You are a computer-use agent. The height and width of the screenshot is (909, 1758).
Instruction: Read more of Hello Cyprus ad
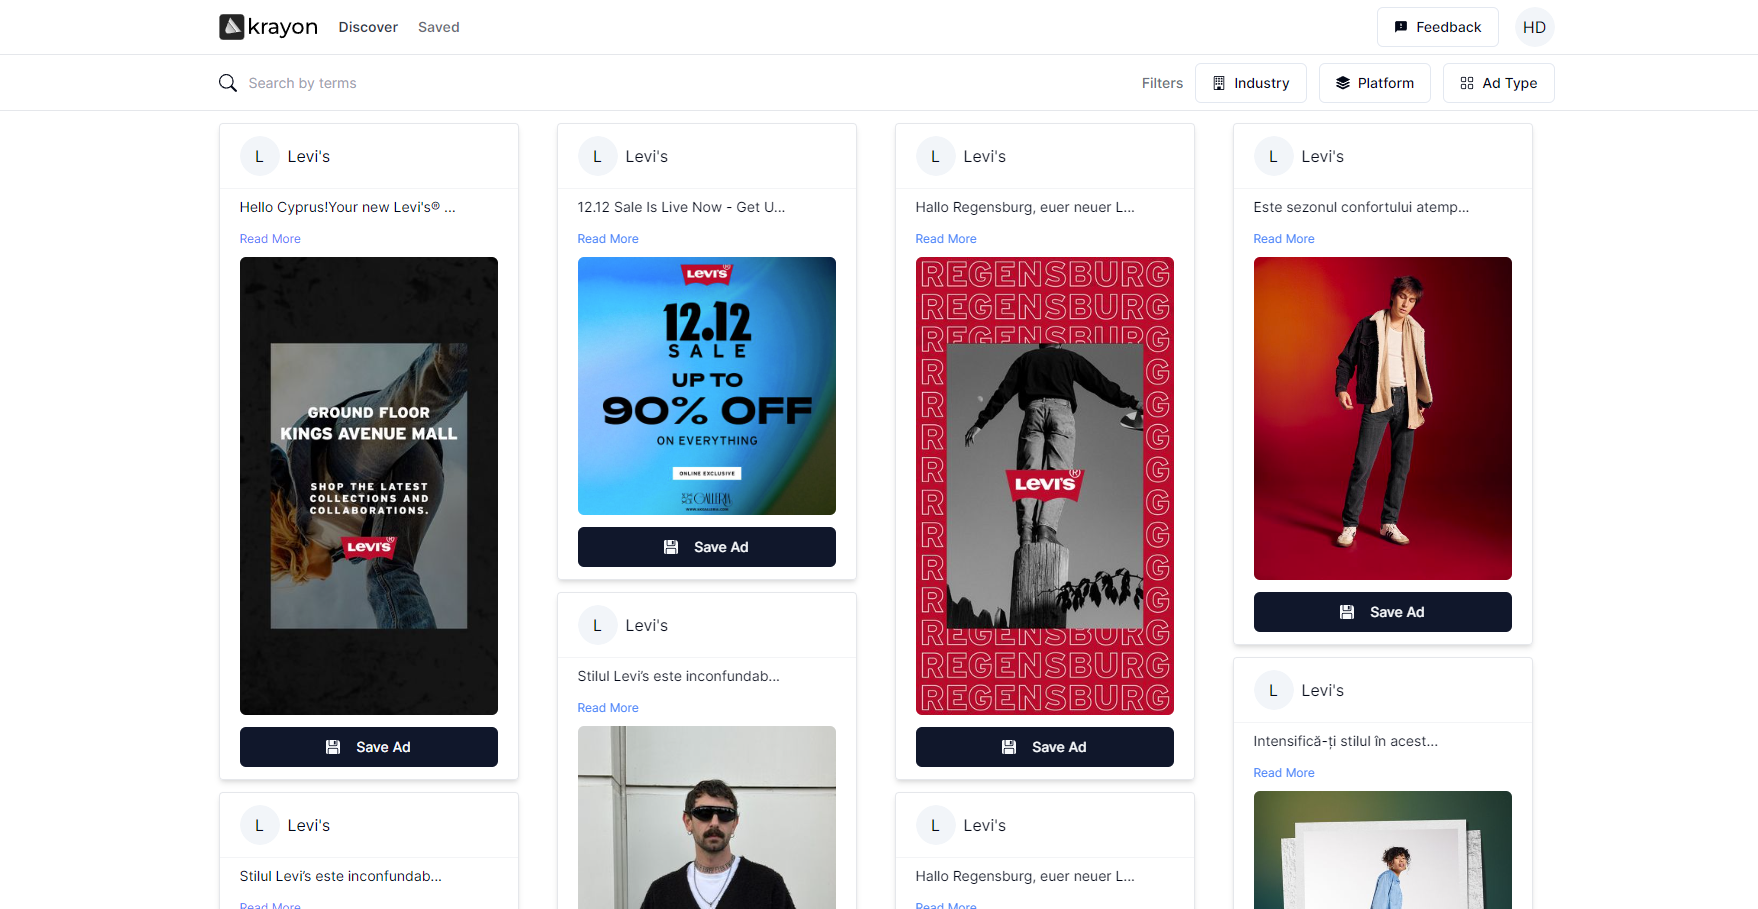tap(270, 239)
